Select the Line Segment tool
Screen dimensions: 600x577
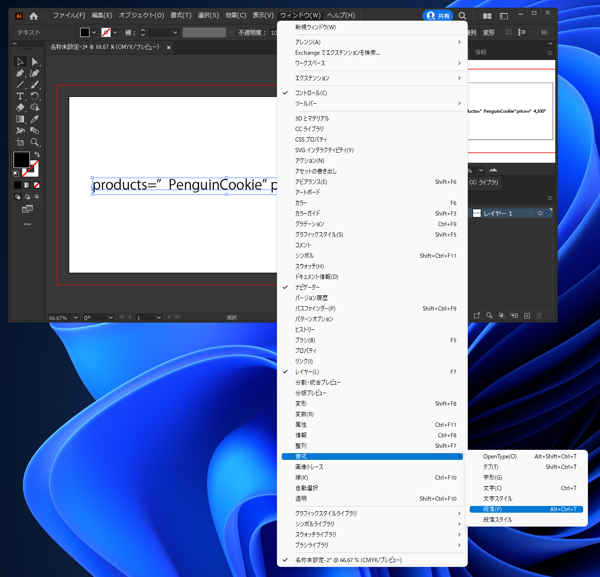pyautogui.click(x=20, y=85)
